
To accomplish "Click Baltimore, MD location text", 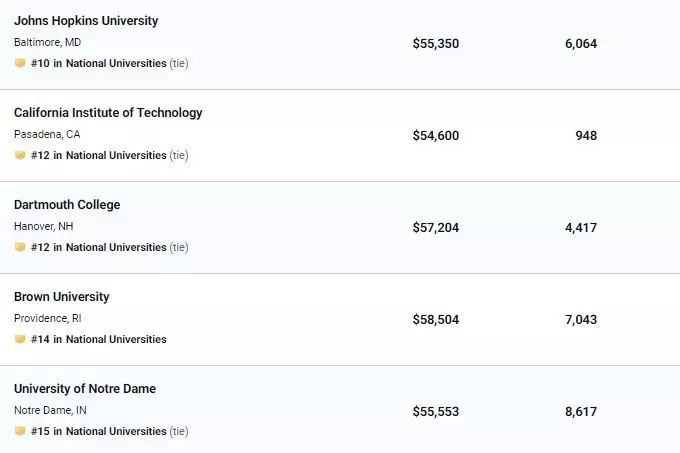I will (x=47, y=42).
